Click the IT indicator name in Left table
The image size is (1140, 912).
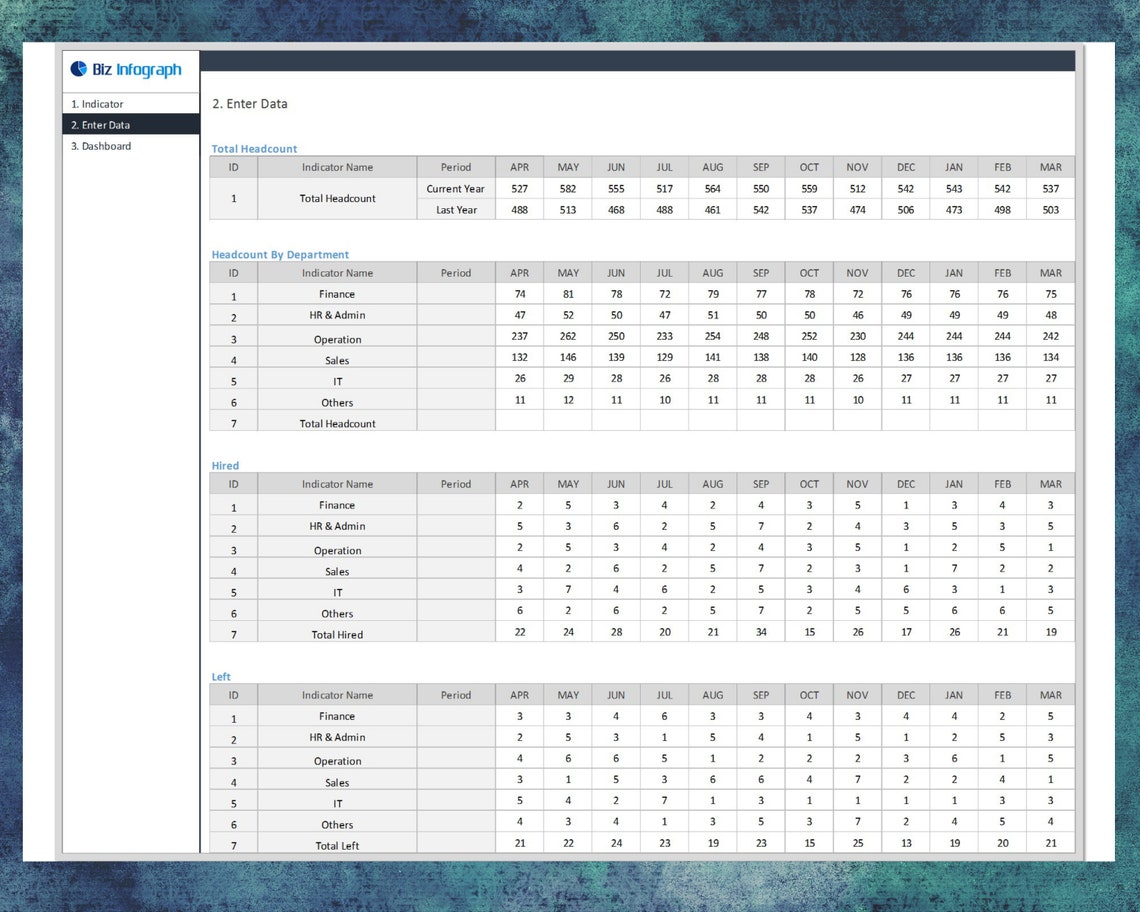[337, 802]
